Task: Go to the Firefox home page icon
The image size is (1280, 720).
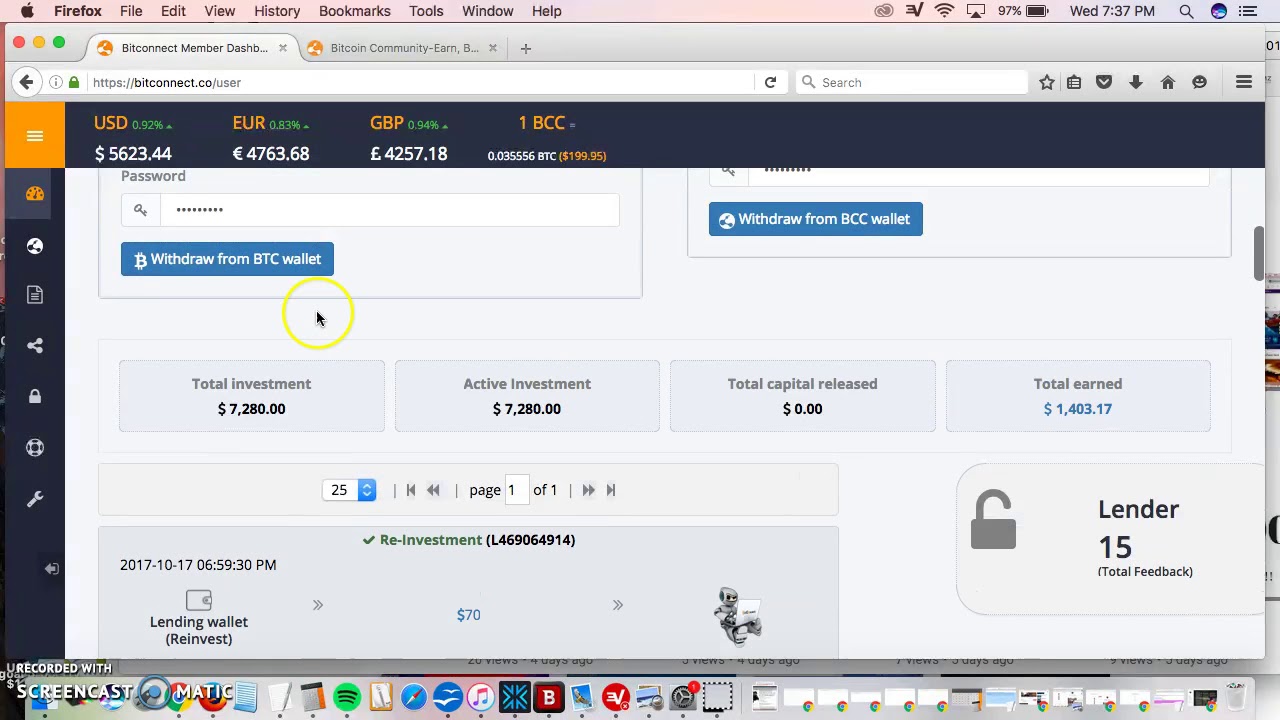Action: tap(1167, 82)
